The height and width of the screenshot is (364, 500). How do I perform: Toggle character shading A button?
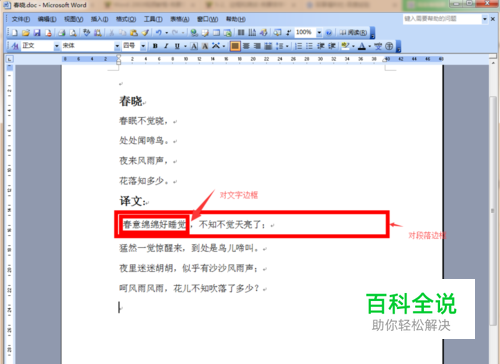205,46
